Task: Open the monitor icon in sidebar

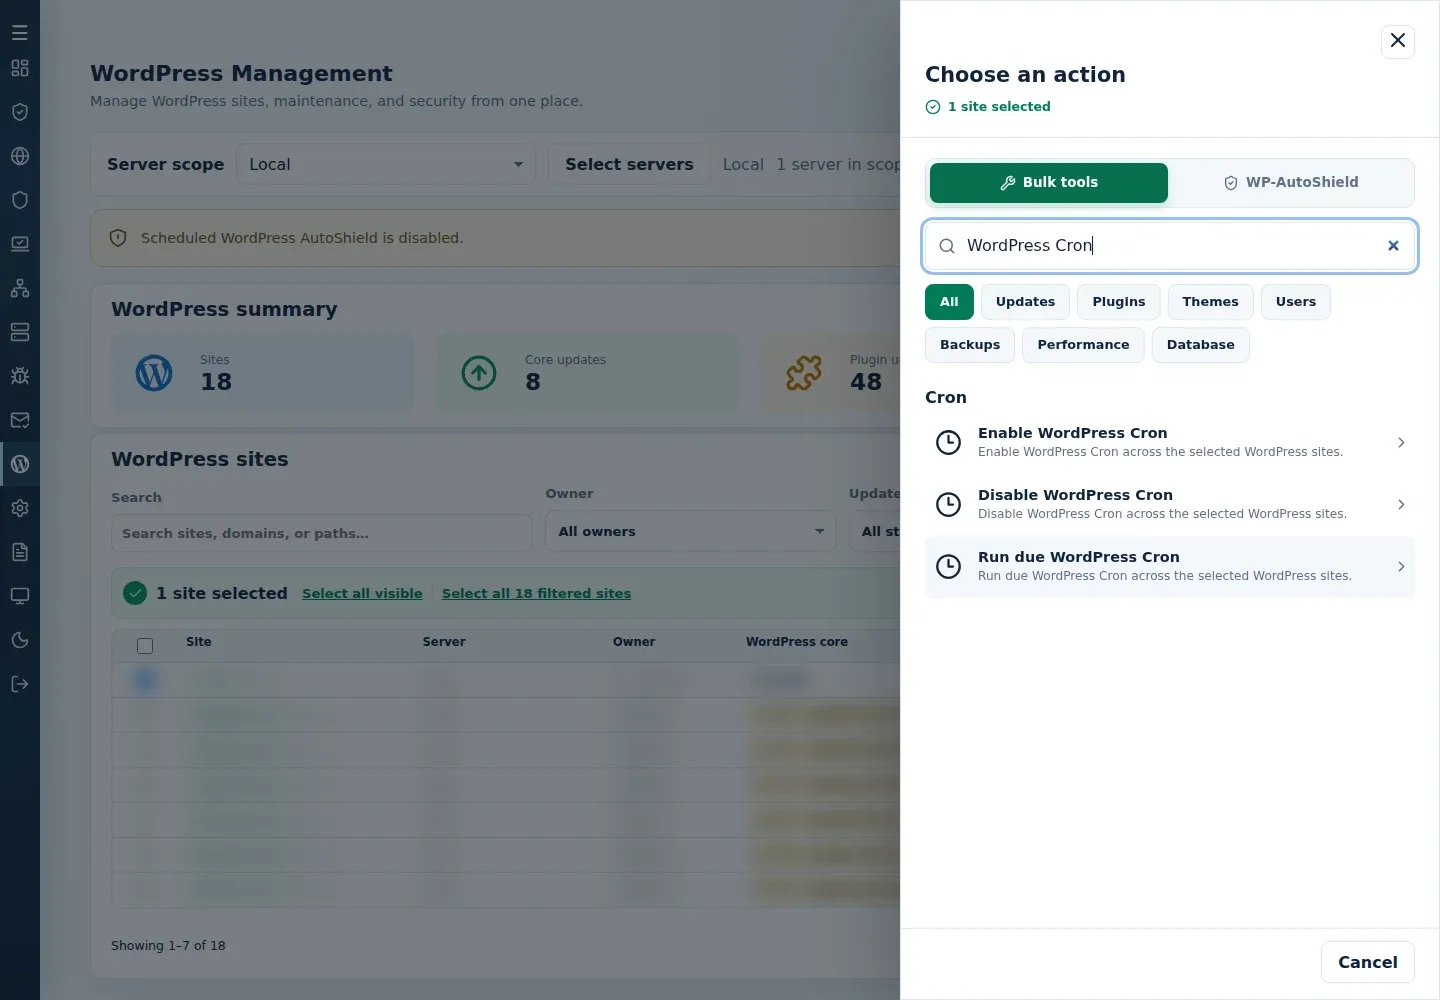Action: (x=20, y=596)
